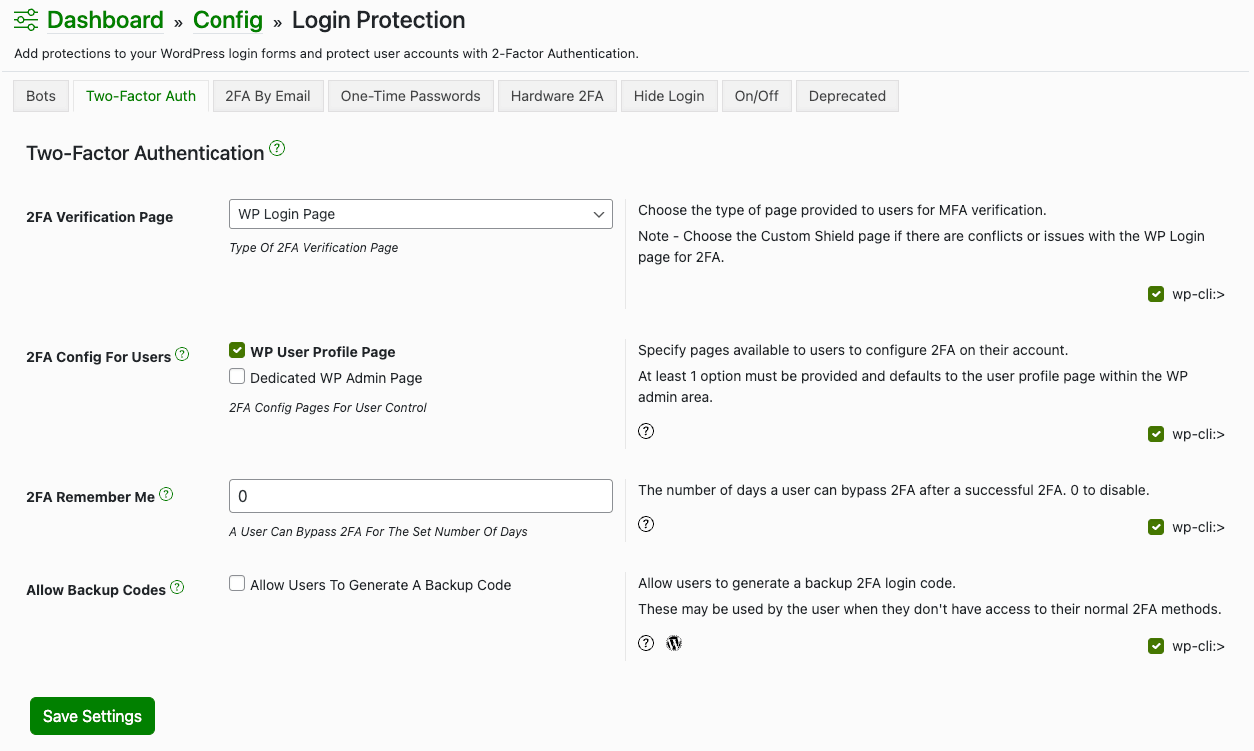Select the Two-Factor Auth tab
Screen dimensions: 1254x751
point(141,96)
